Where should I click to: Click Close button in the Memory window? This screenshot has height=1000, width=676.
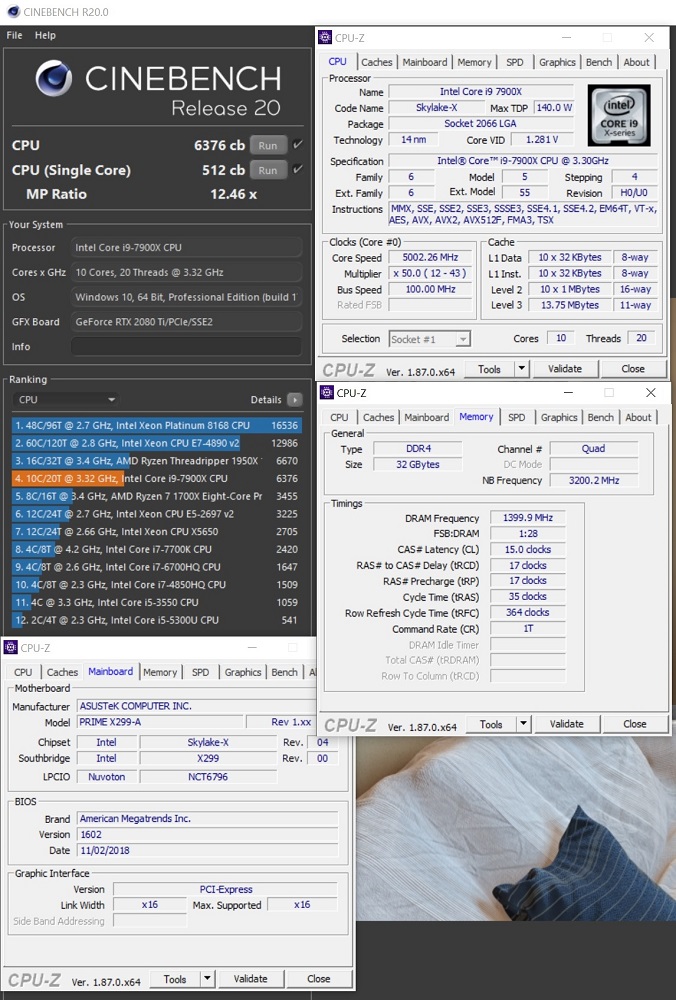(x=635, y=724)
